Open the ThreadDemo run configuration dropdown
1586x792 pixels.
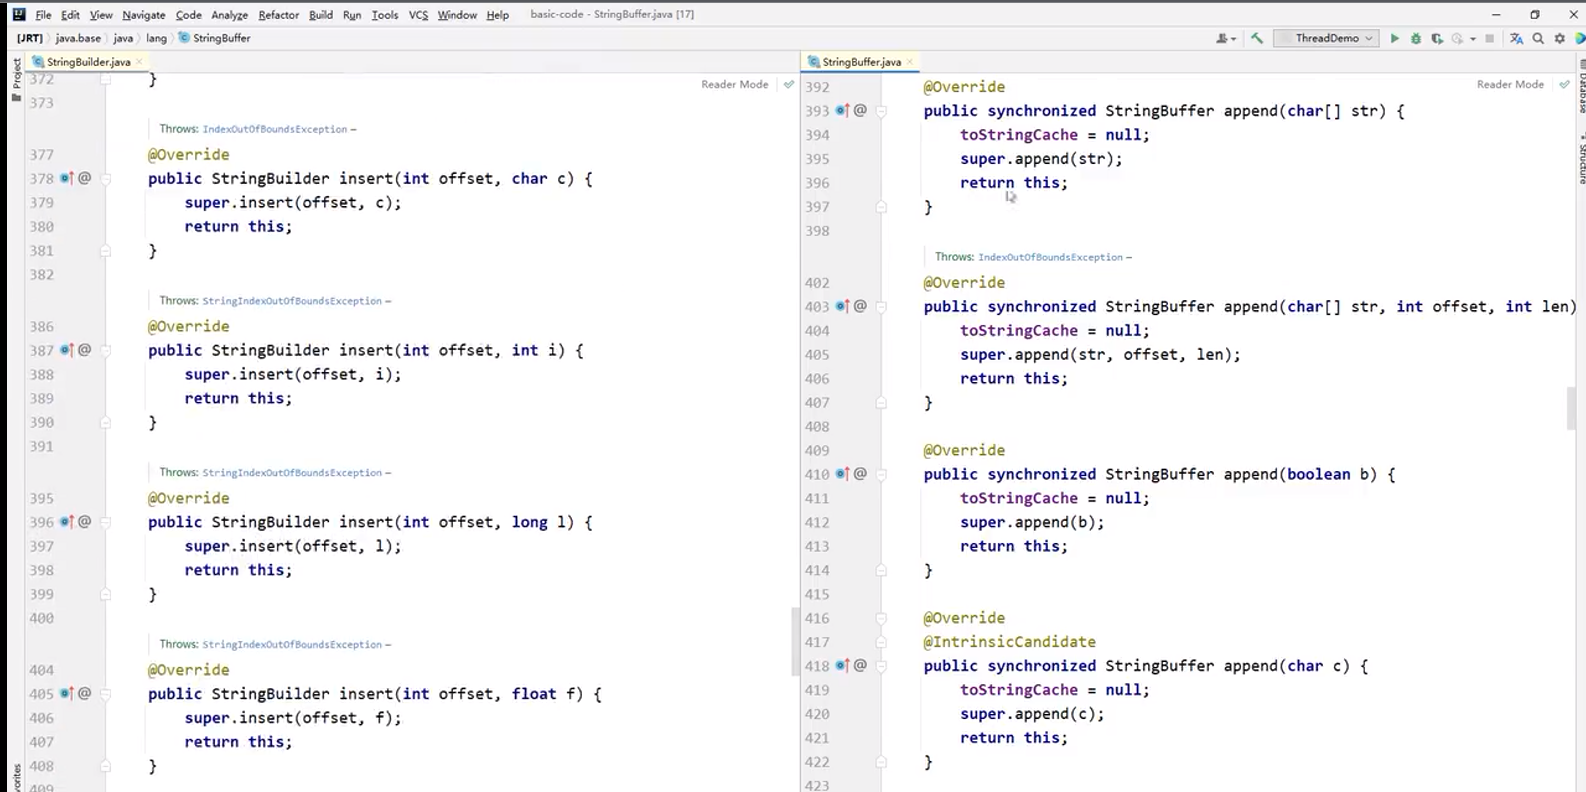[1326, 38]
